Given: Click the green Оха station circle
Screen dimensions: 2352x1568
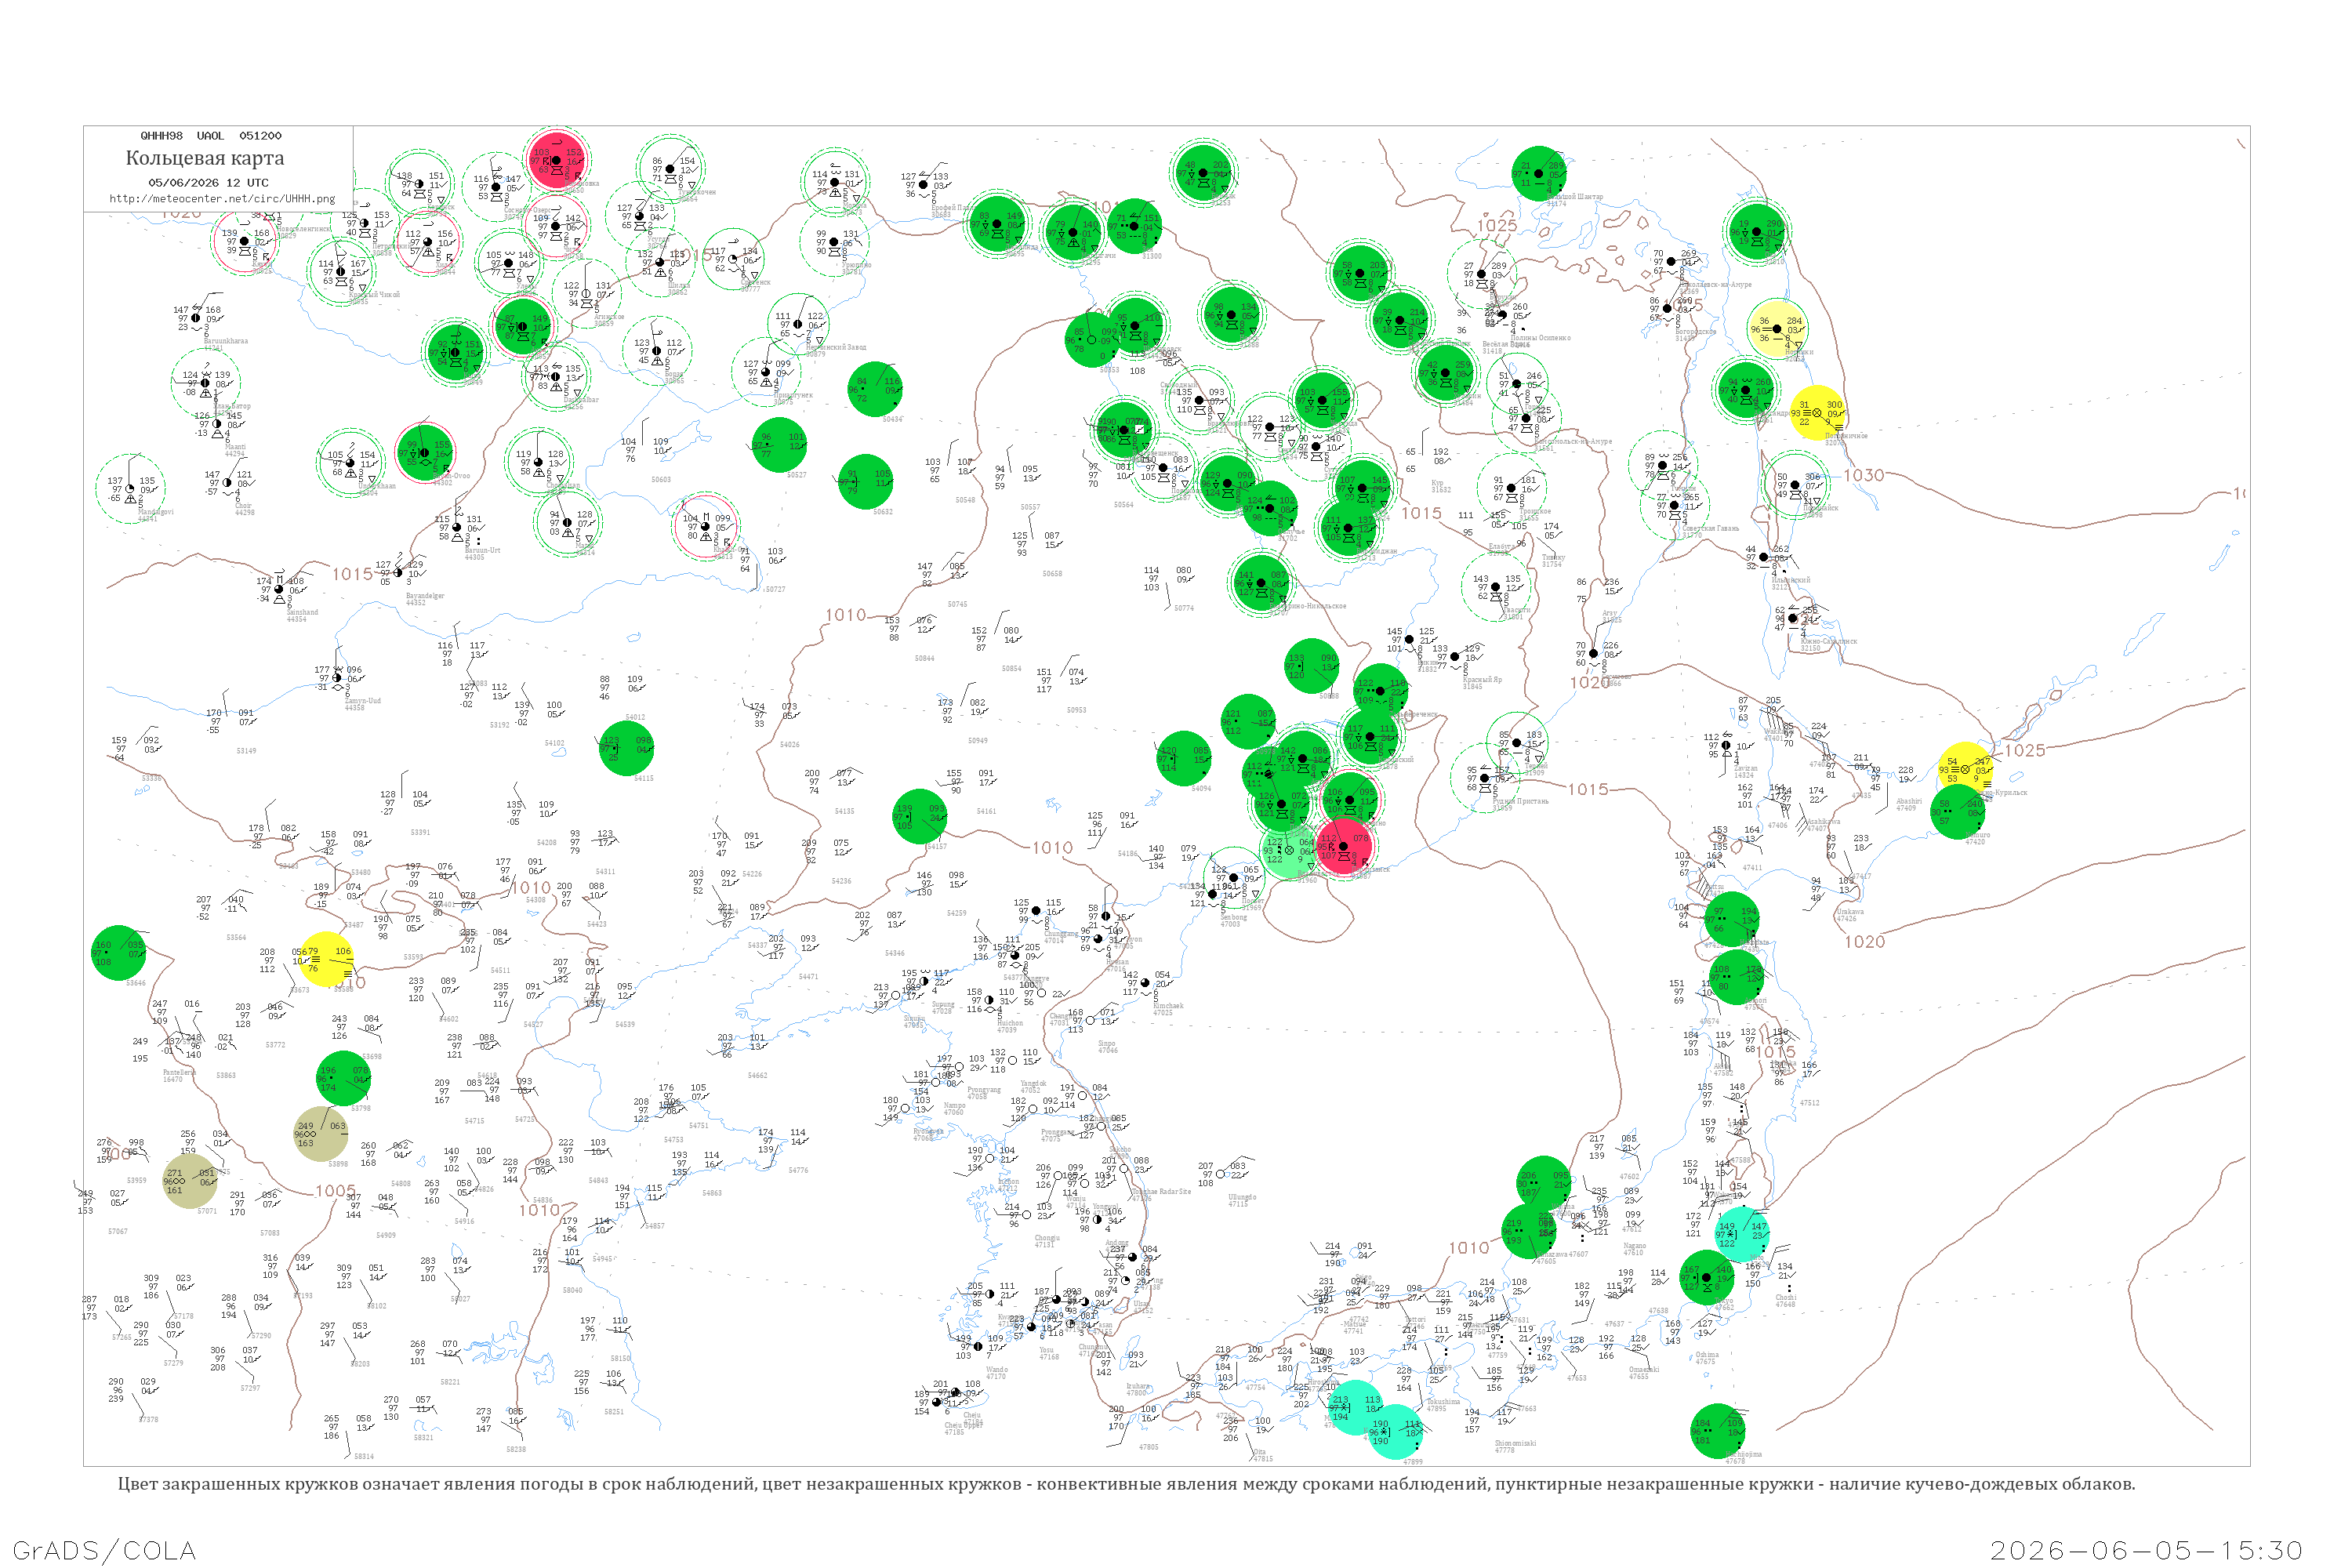Looking at the screenshot, I should coord(1756,232).
